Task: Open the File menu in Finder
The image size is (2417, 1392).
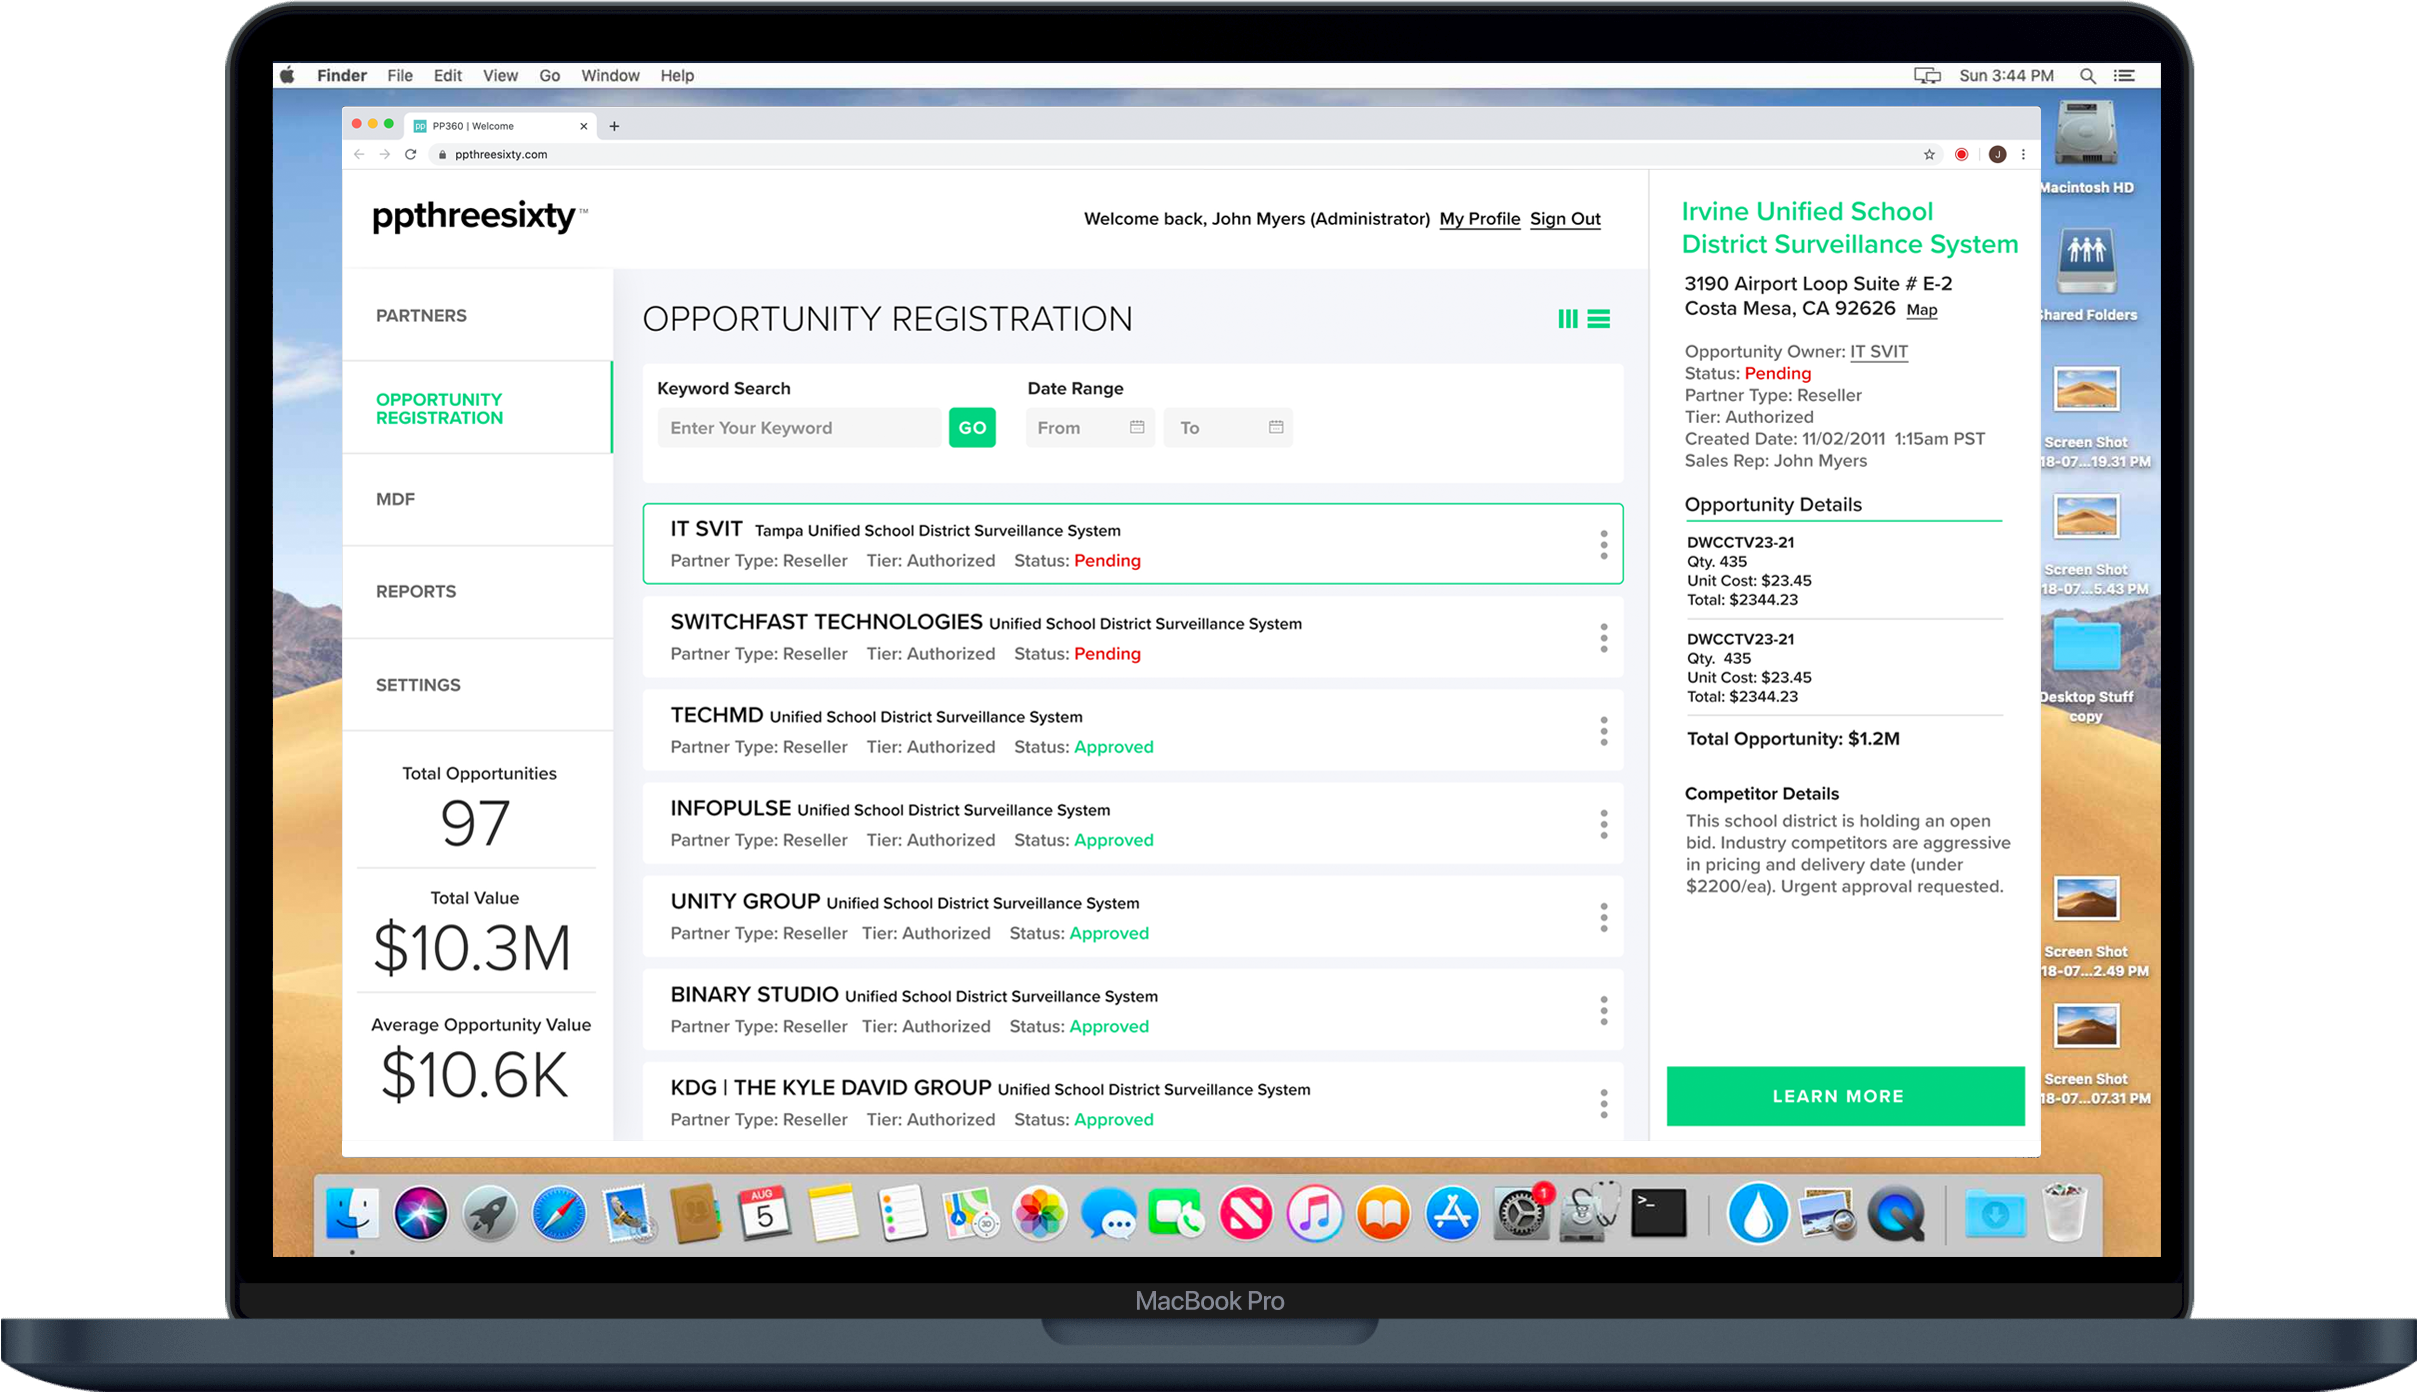Action: (x=400, y=76)
